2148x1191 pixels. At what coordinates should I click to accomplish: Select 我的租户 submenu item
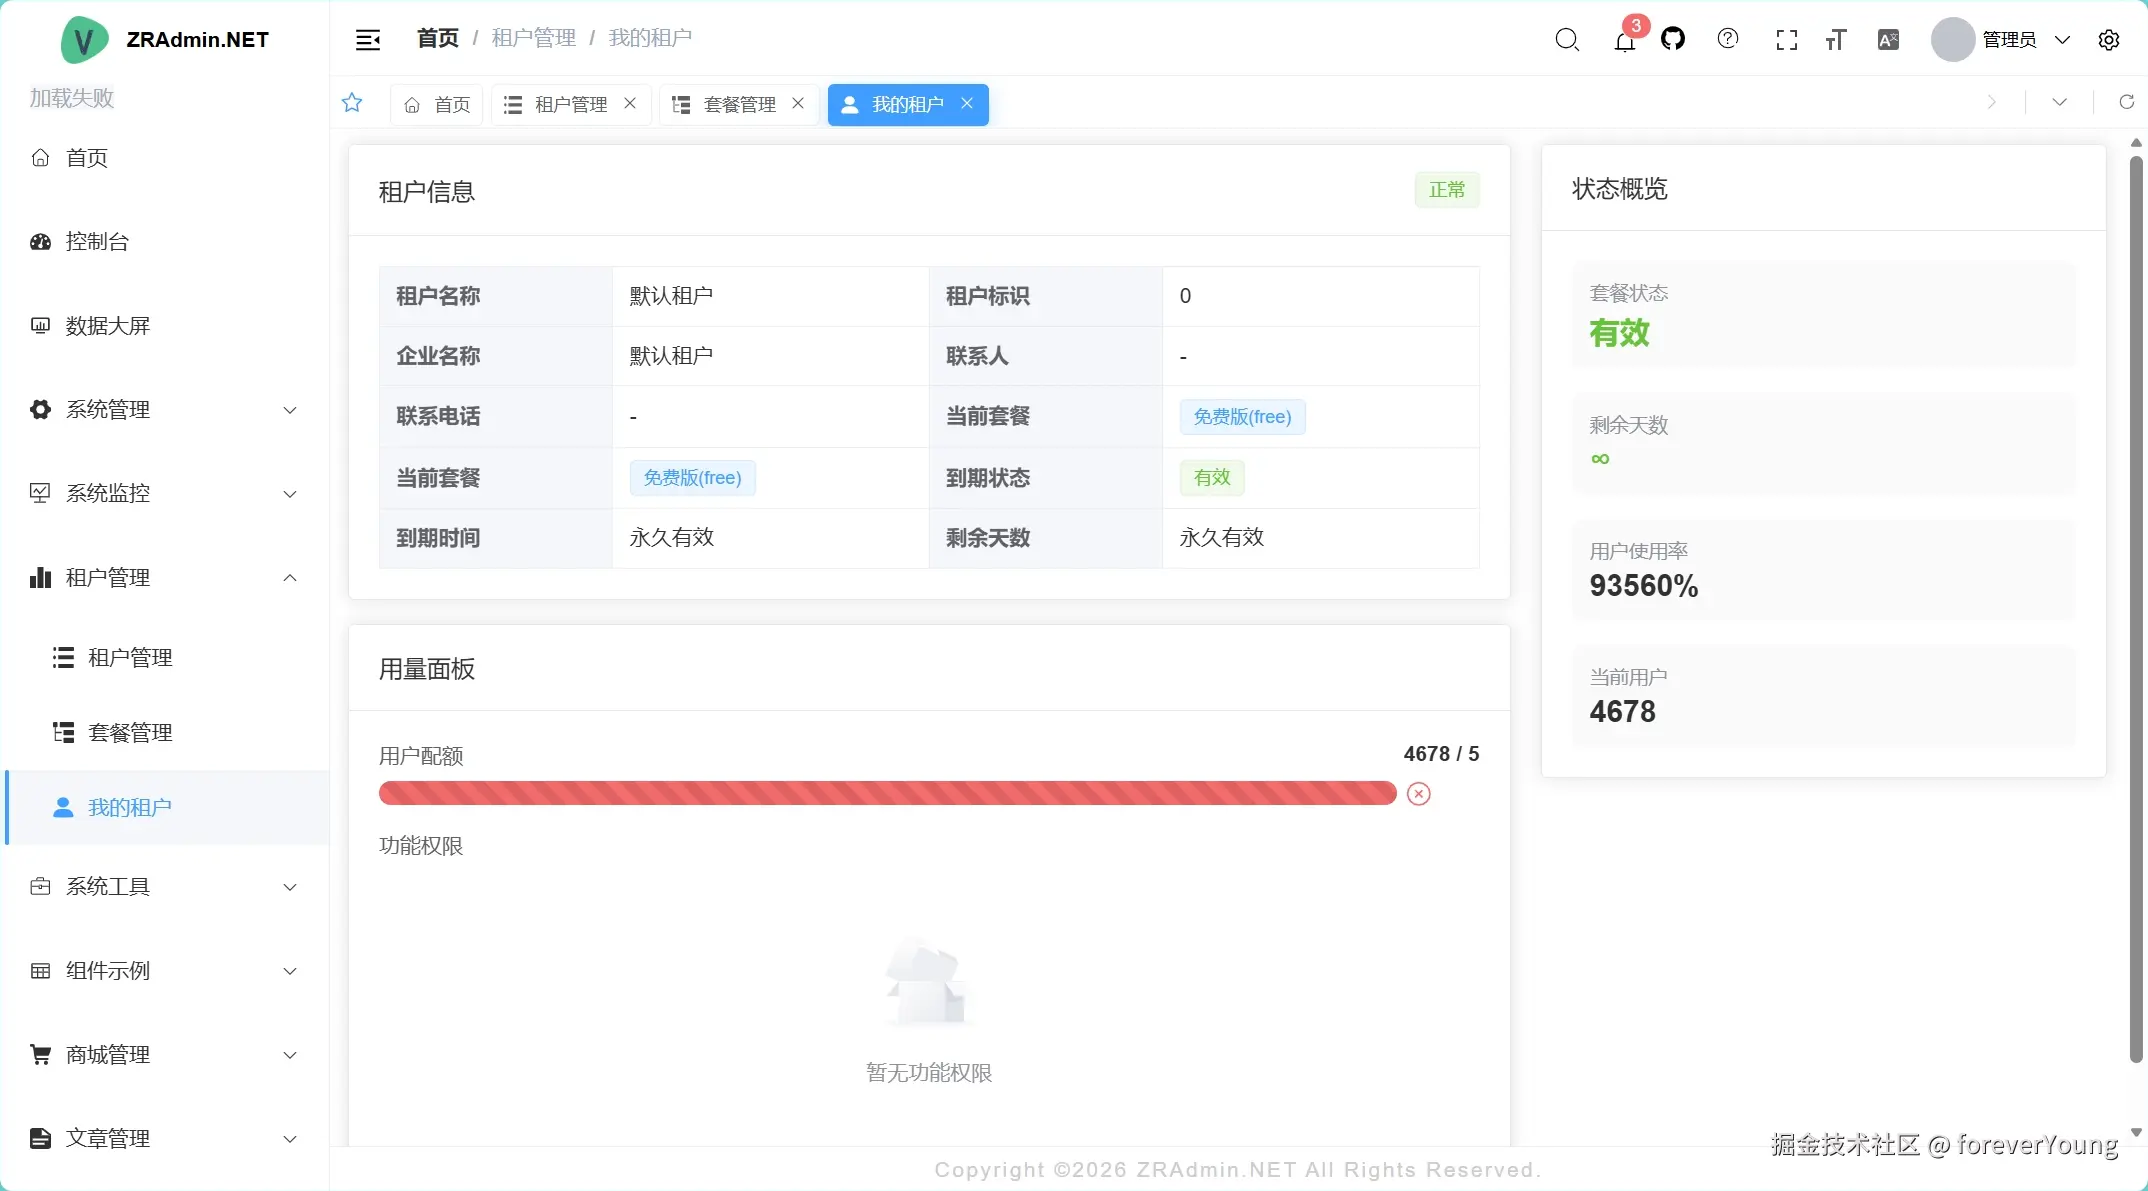point(165,808)
